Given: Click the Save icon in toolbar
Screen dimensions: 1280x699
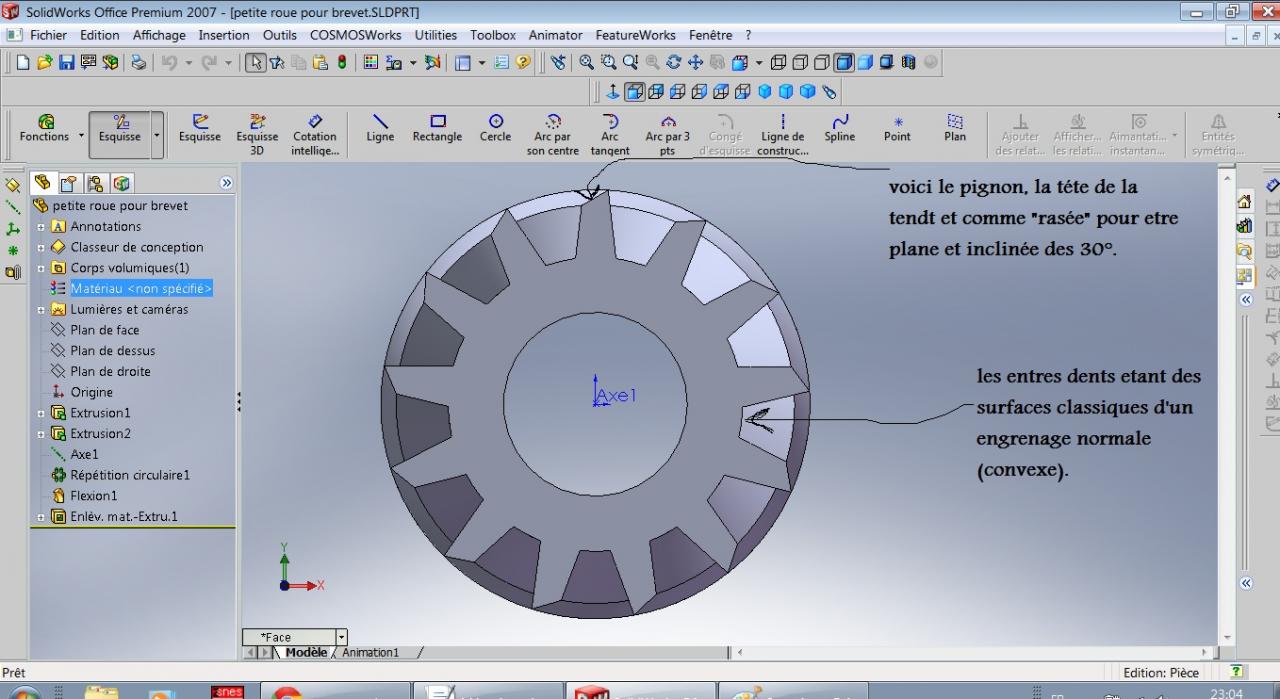Looking at the screenshot, I should tap(66, 62).
